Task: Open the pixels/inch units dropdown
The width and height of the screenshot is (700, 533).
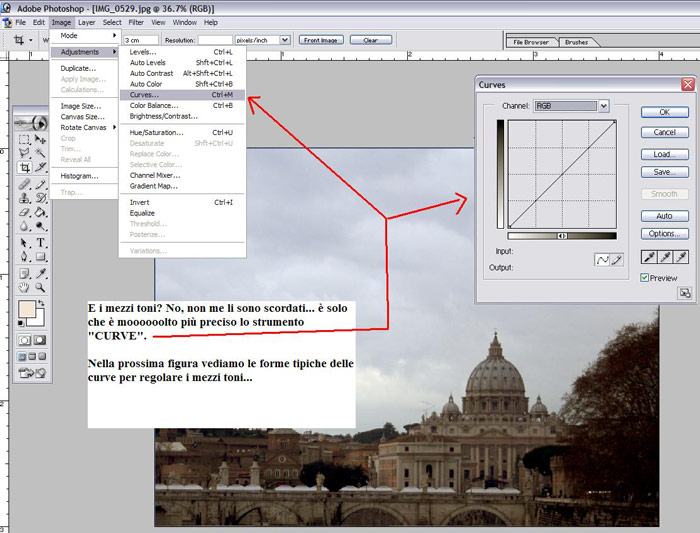Action: click(x=284, y=40)
